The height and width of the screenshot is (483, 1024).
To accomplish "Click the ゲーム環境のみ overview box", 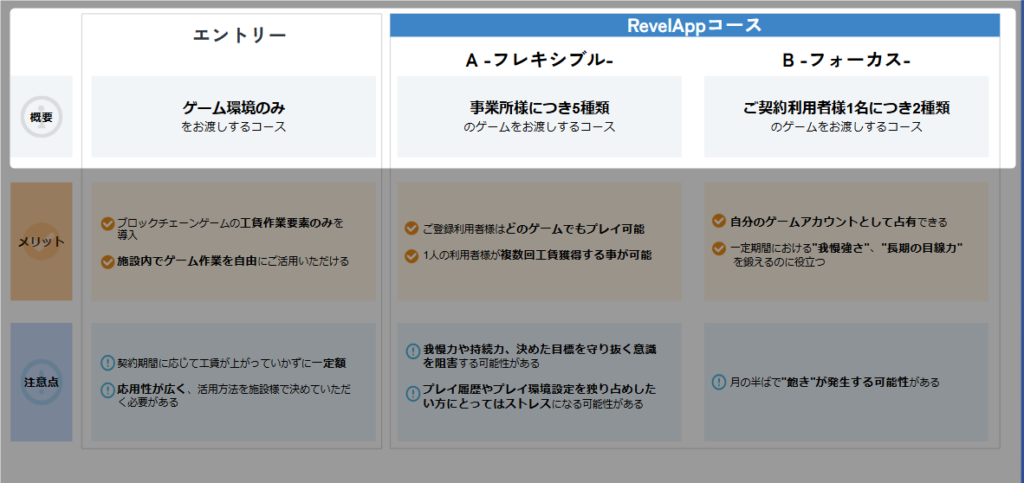I will point(233,116).
